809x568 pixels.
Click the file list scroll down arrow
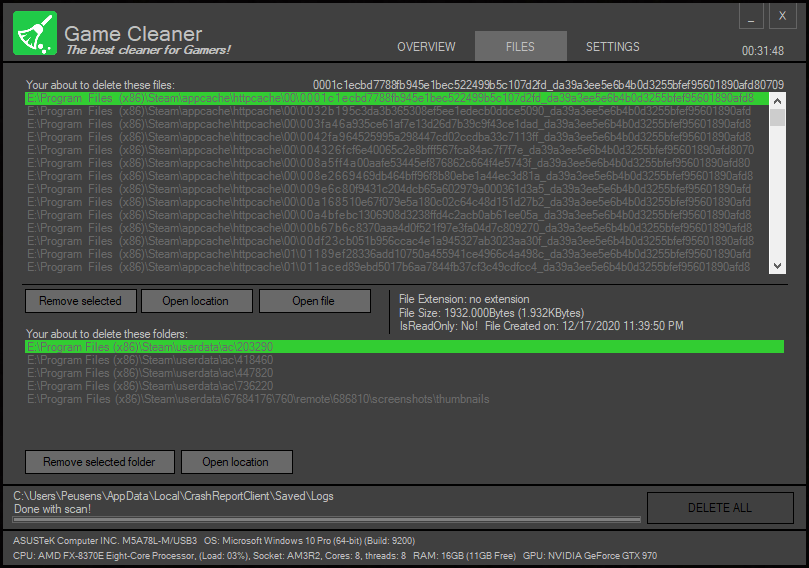tap(777, 266)
